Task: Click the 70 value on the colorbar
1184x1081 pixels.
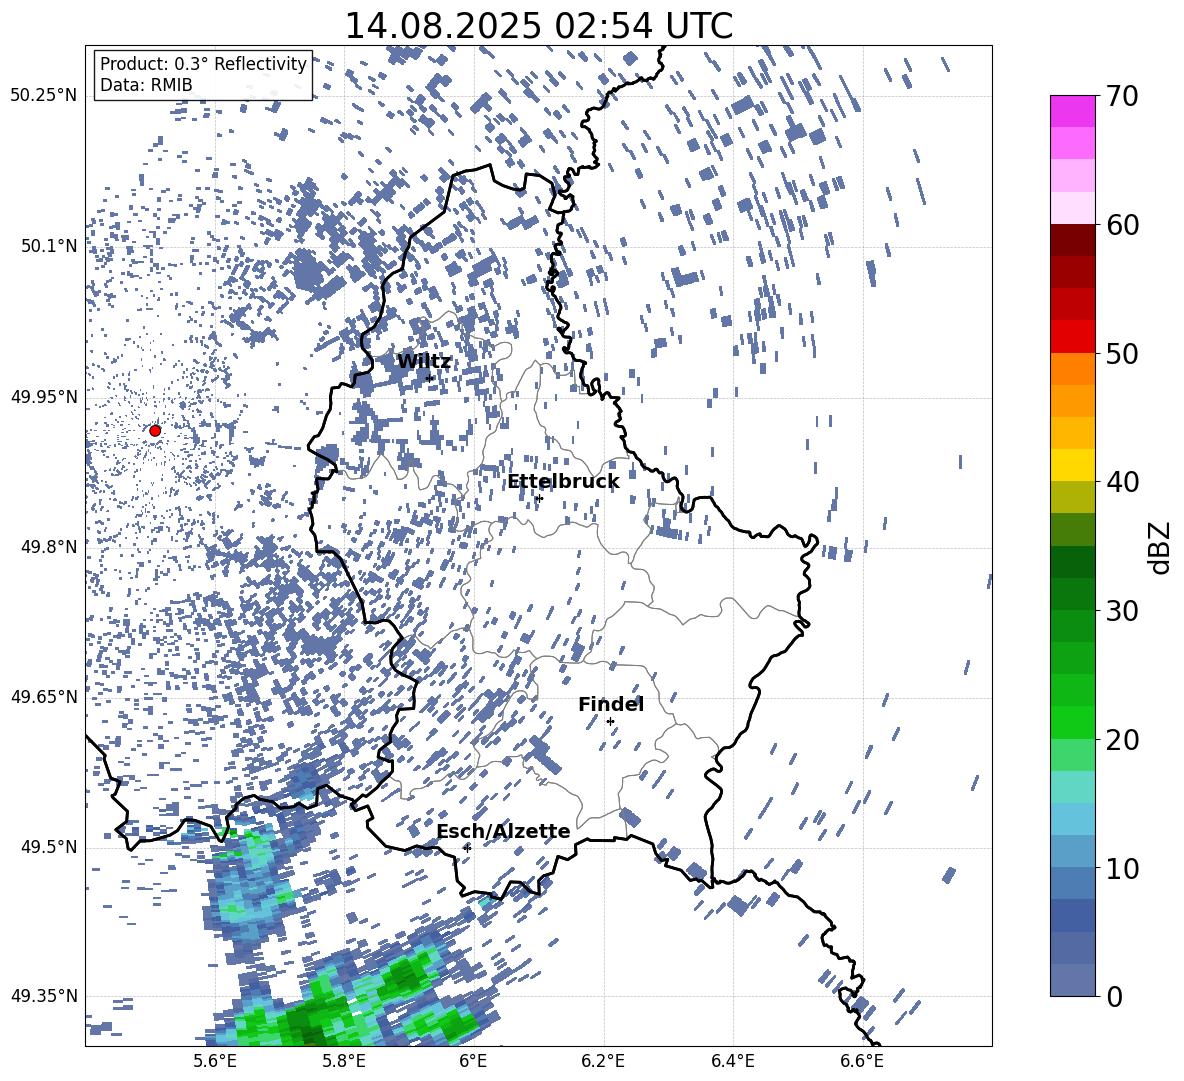Action: (x=1121, y=96)
